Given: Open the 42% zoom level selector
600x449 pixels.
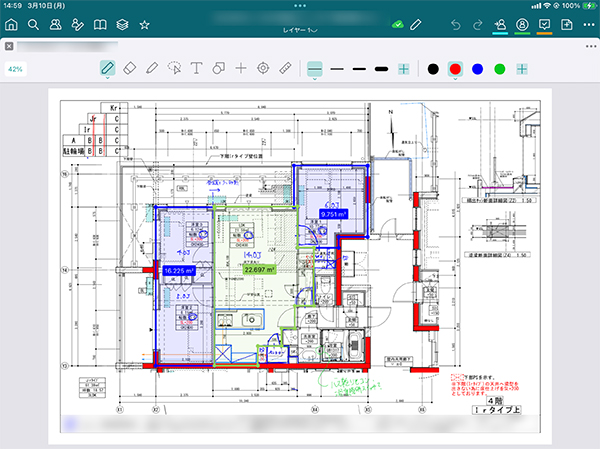Looking at the screenshot, I should click(x=16, y=69).
